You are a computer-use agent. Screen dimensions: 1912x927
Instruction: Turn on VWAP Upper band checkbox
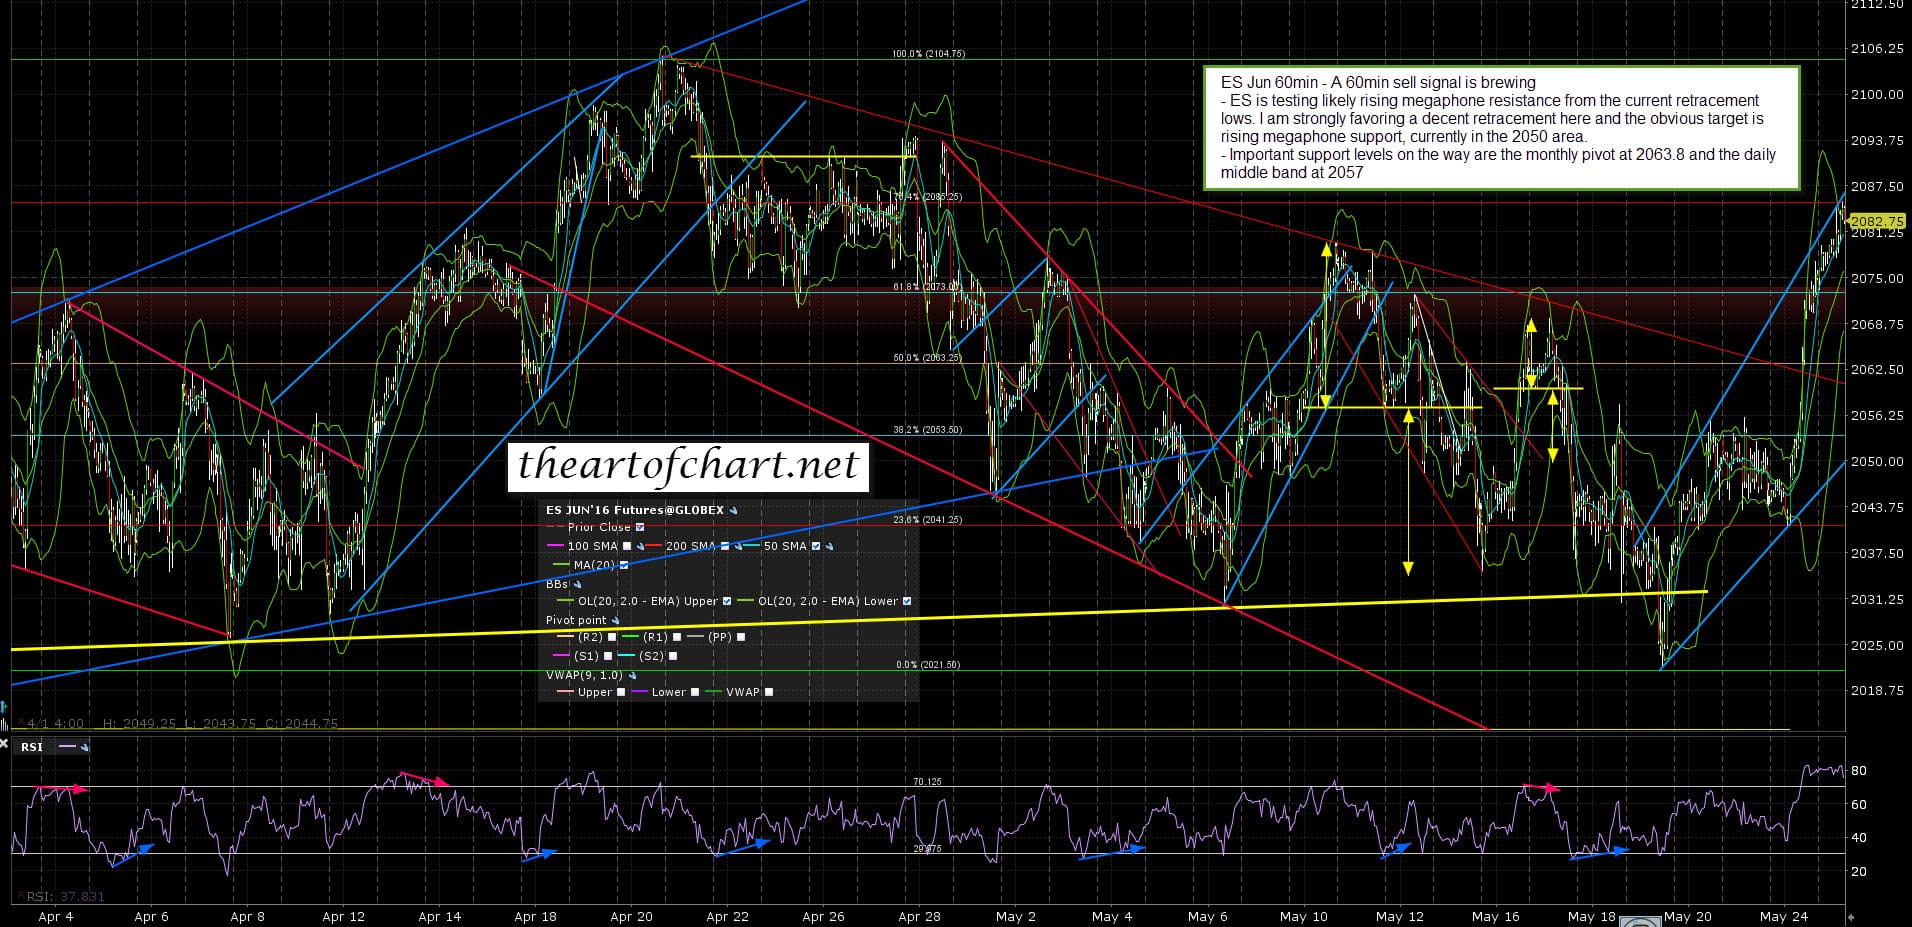click(621, 692)
